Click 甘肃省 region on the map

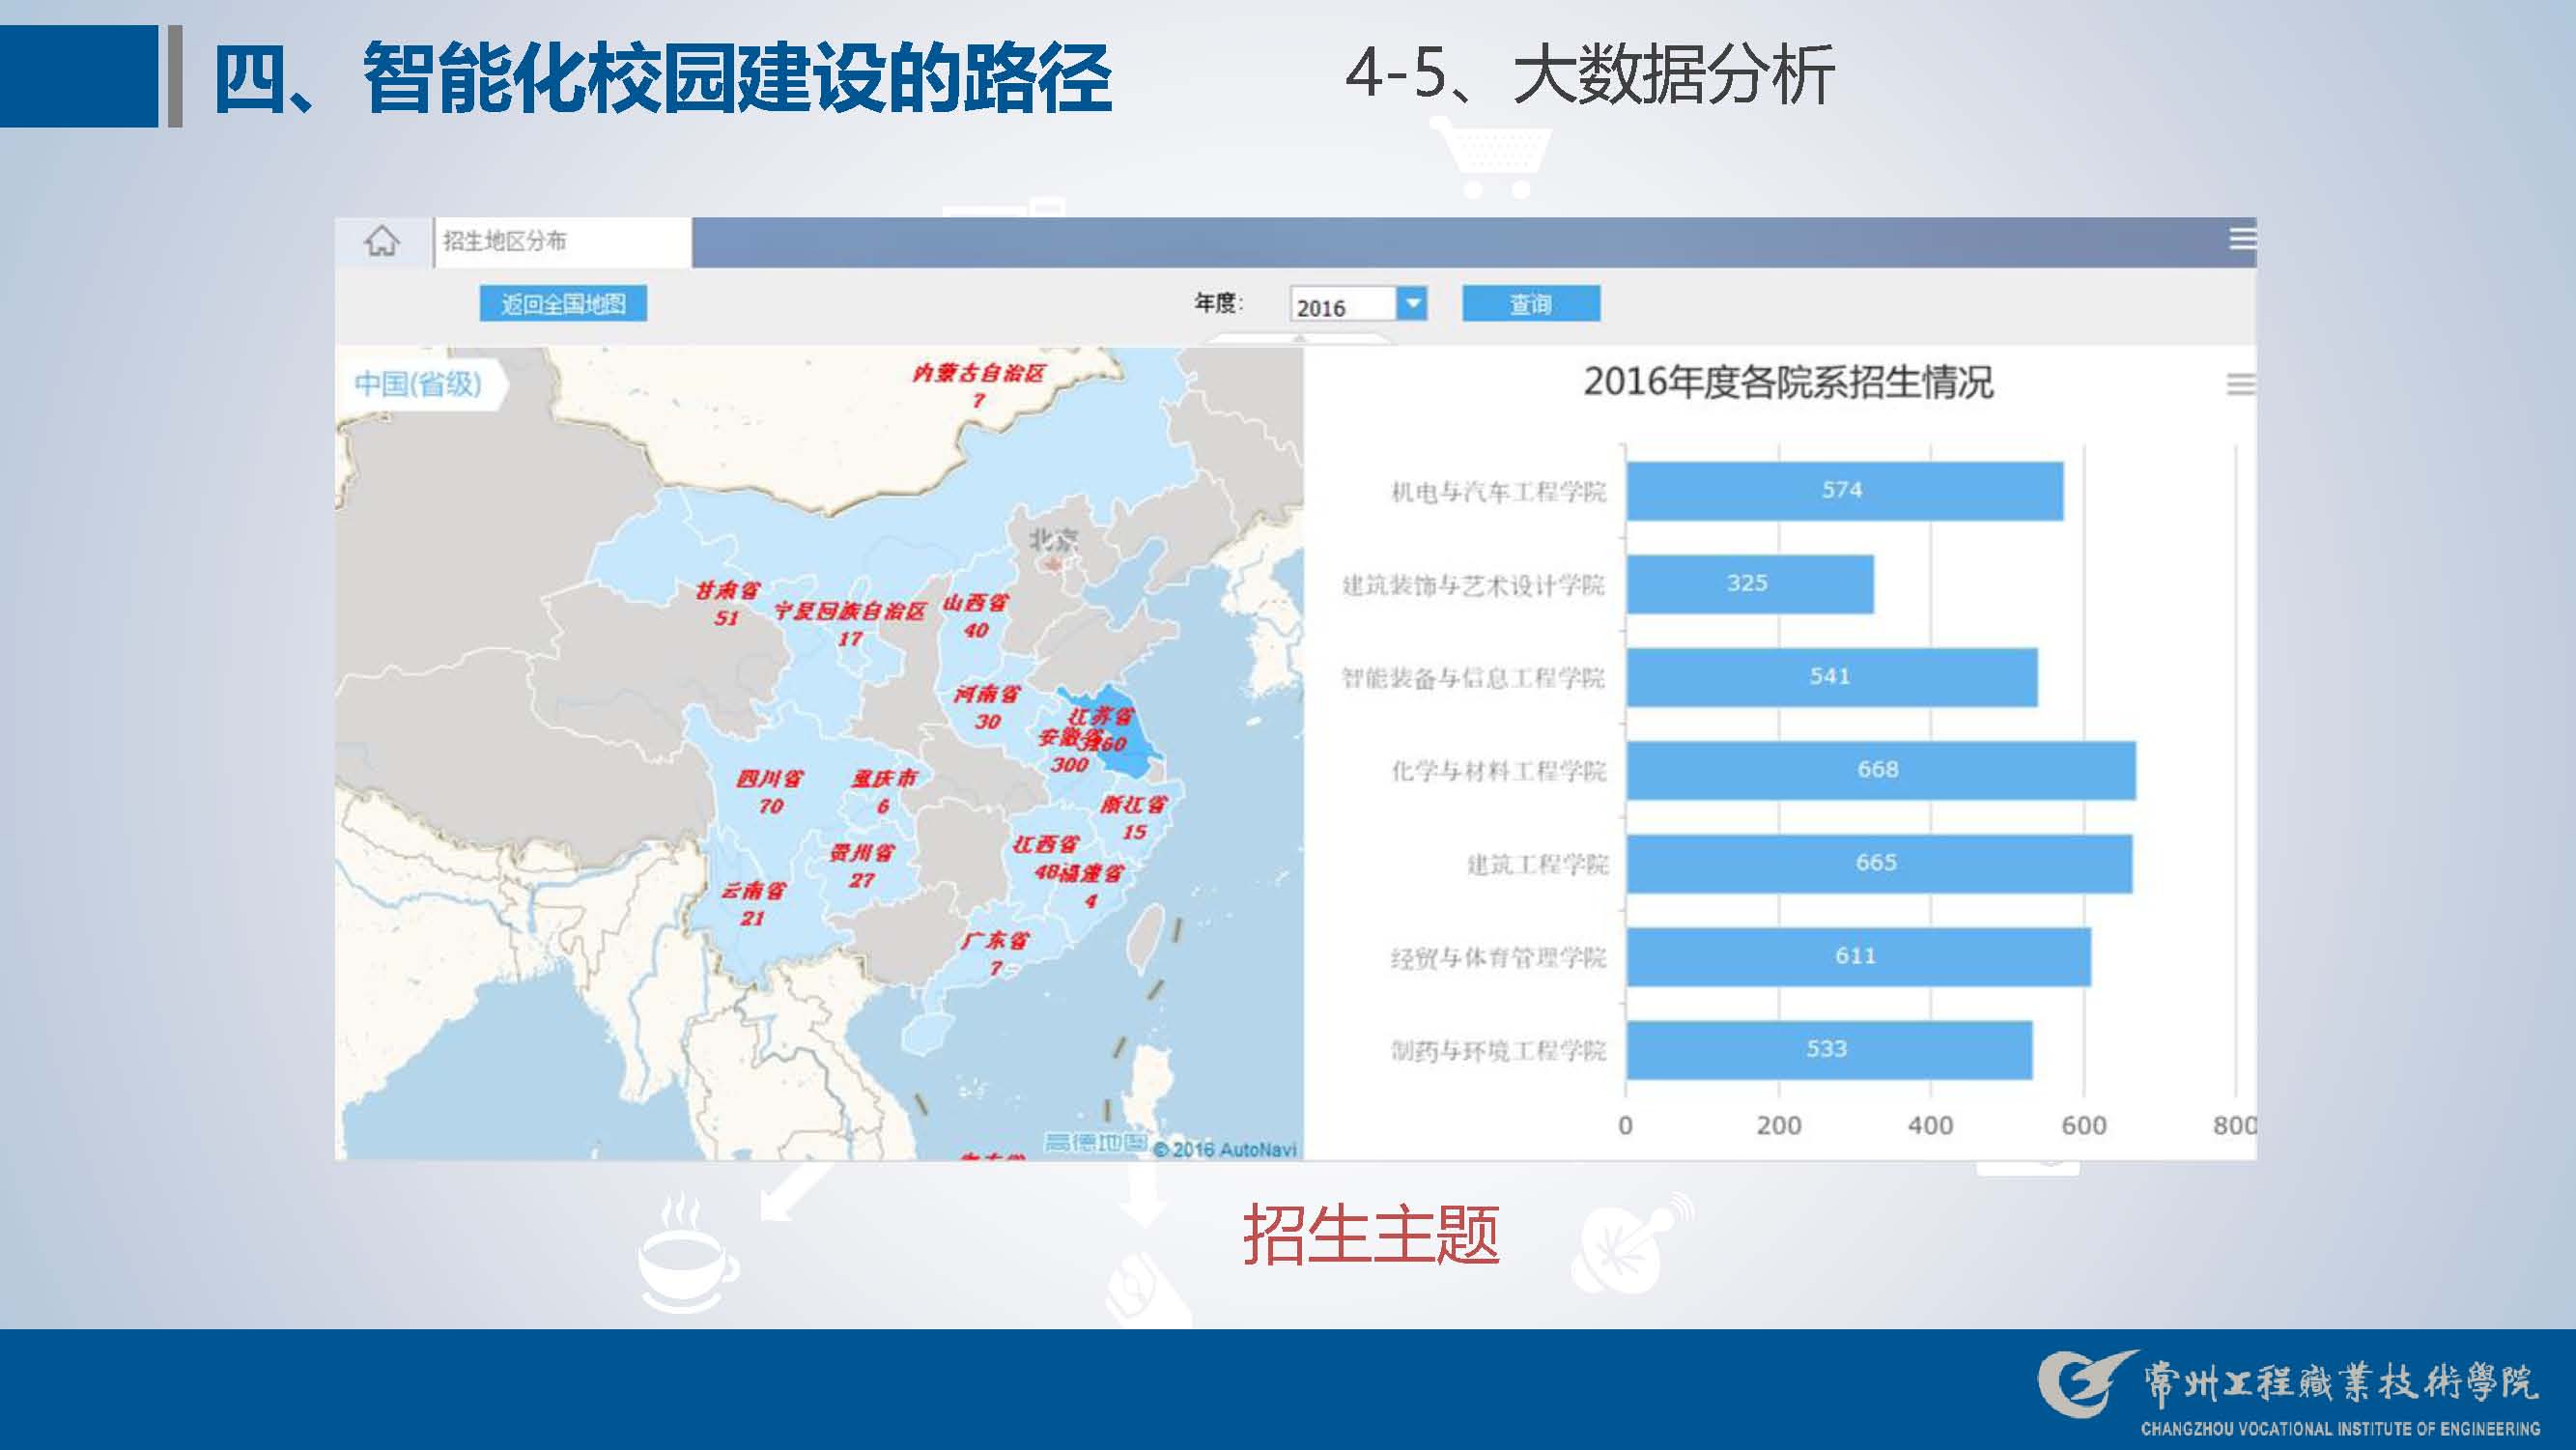(727, 592)
